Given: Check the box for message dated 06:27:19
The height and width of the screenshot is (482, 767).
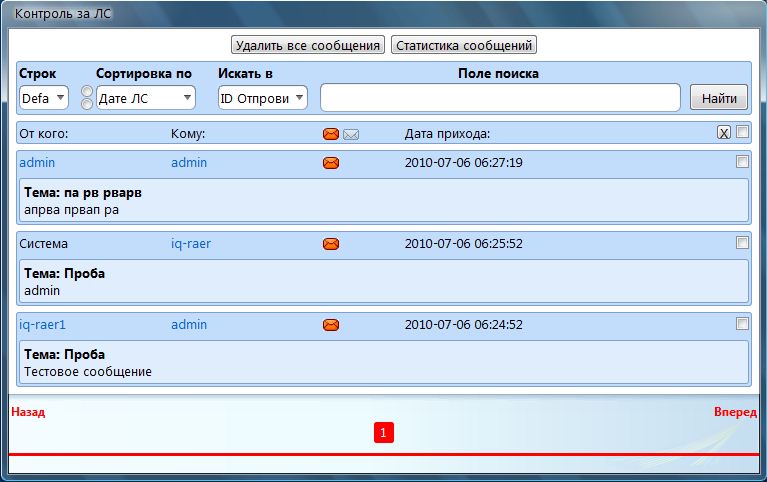Looking at the screenshot, I should point(743,161).
